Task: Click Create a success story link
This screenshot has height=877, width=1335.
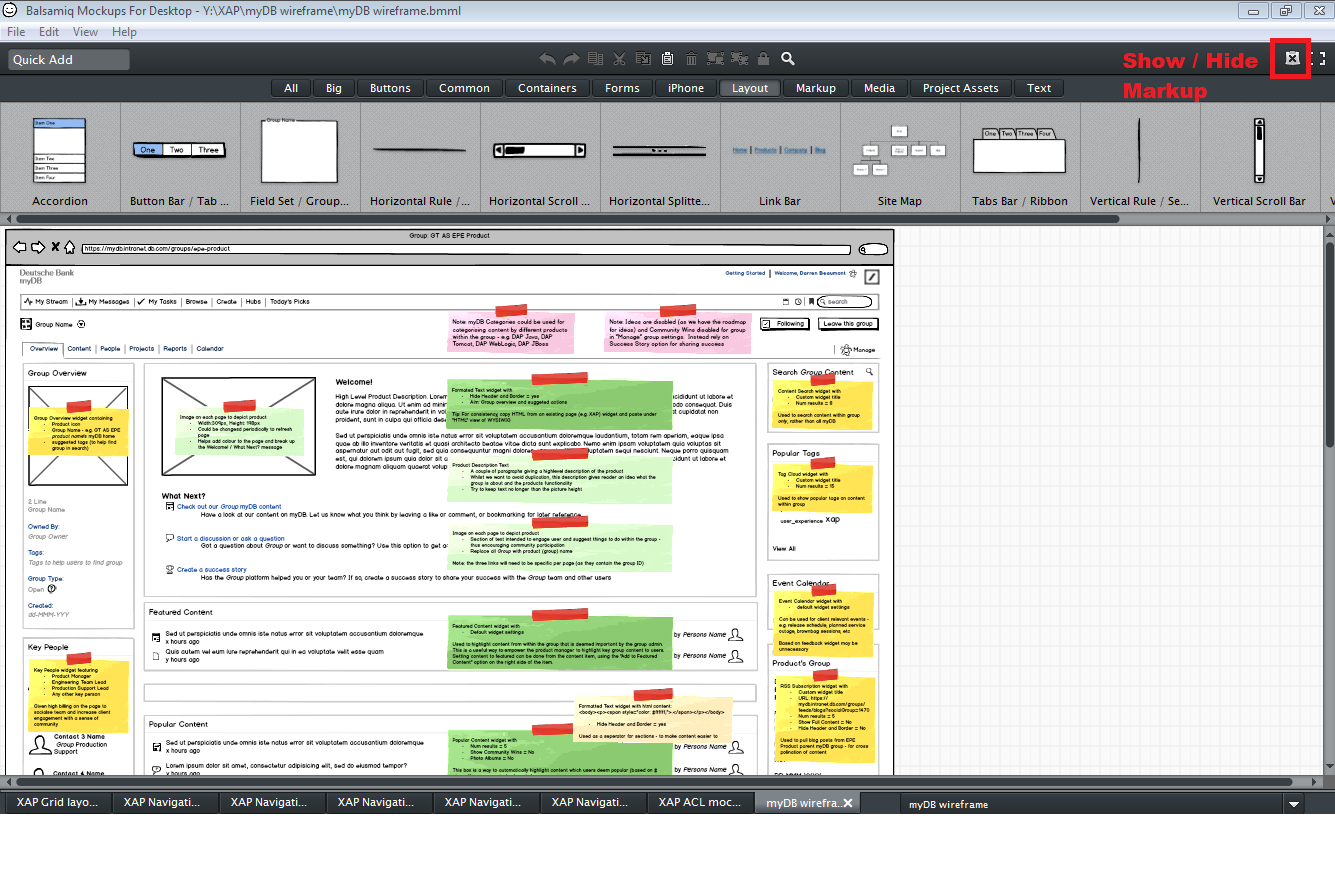Action: 212,569
